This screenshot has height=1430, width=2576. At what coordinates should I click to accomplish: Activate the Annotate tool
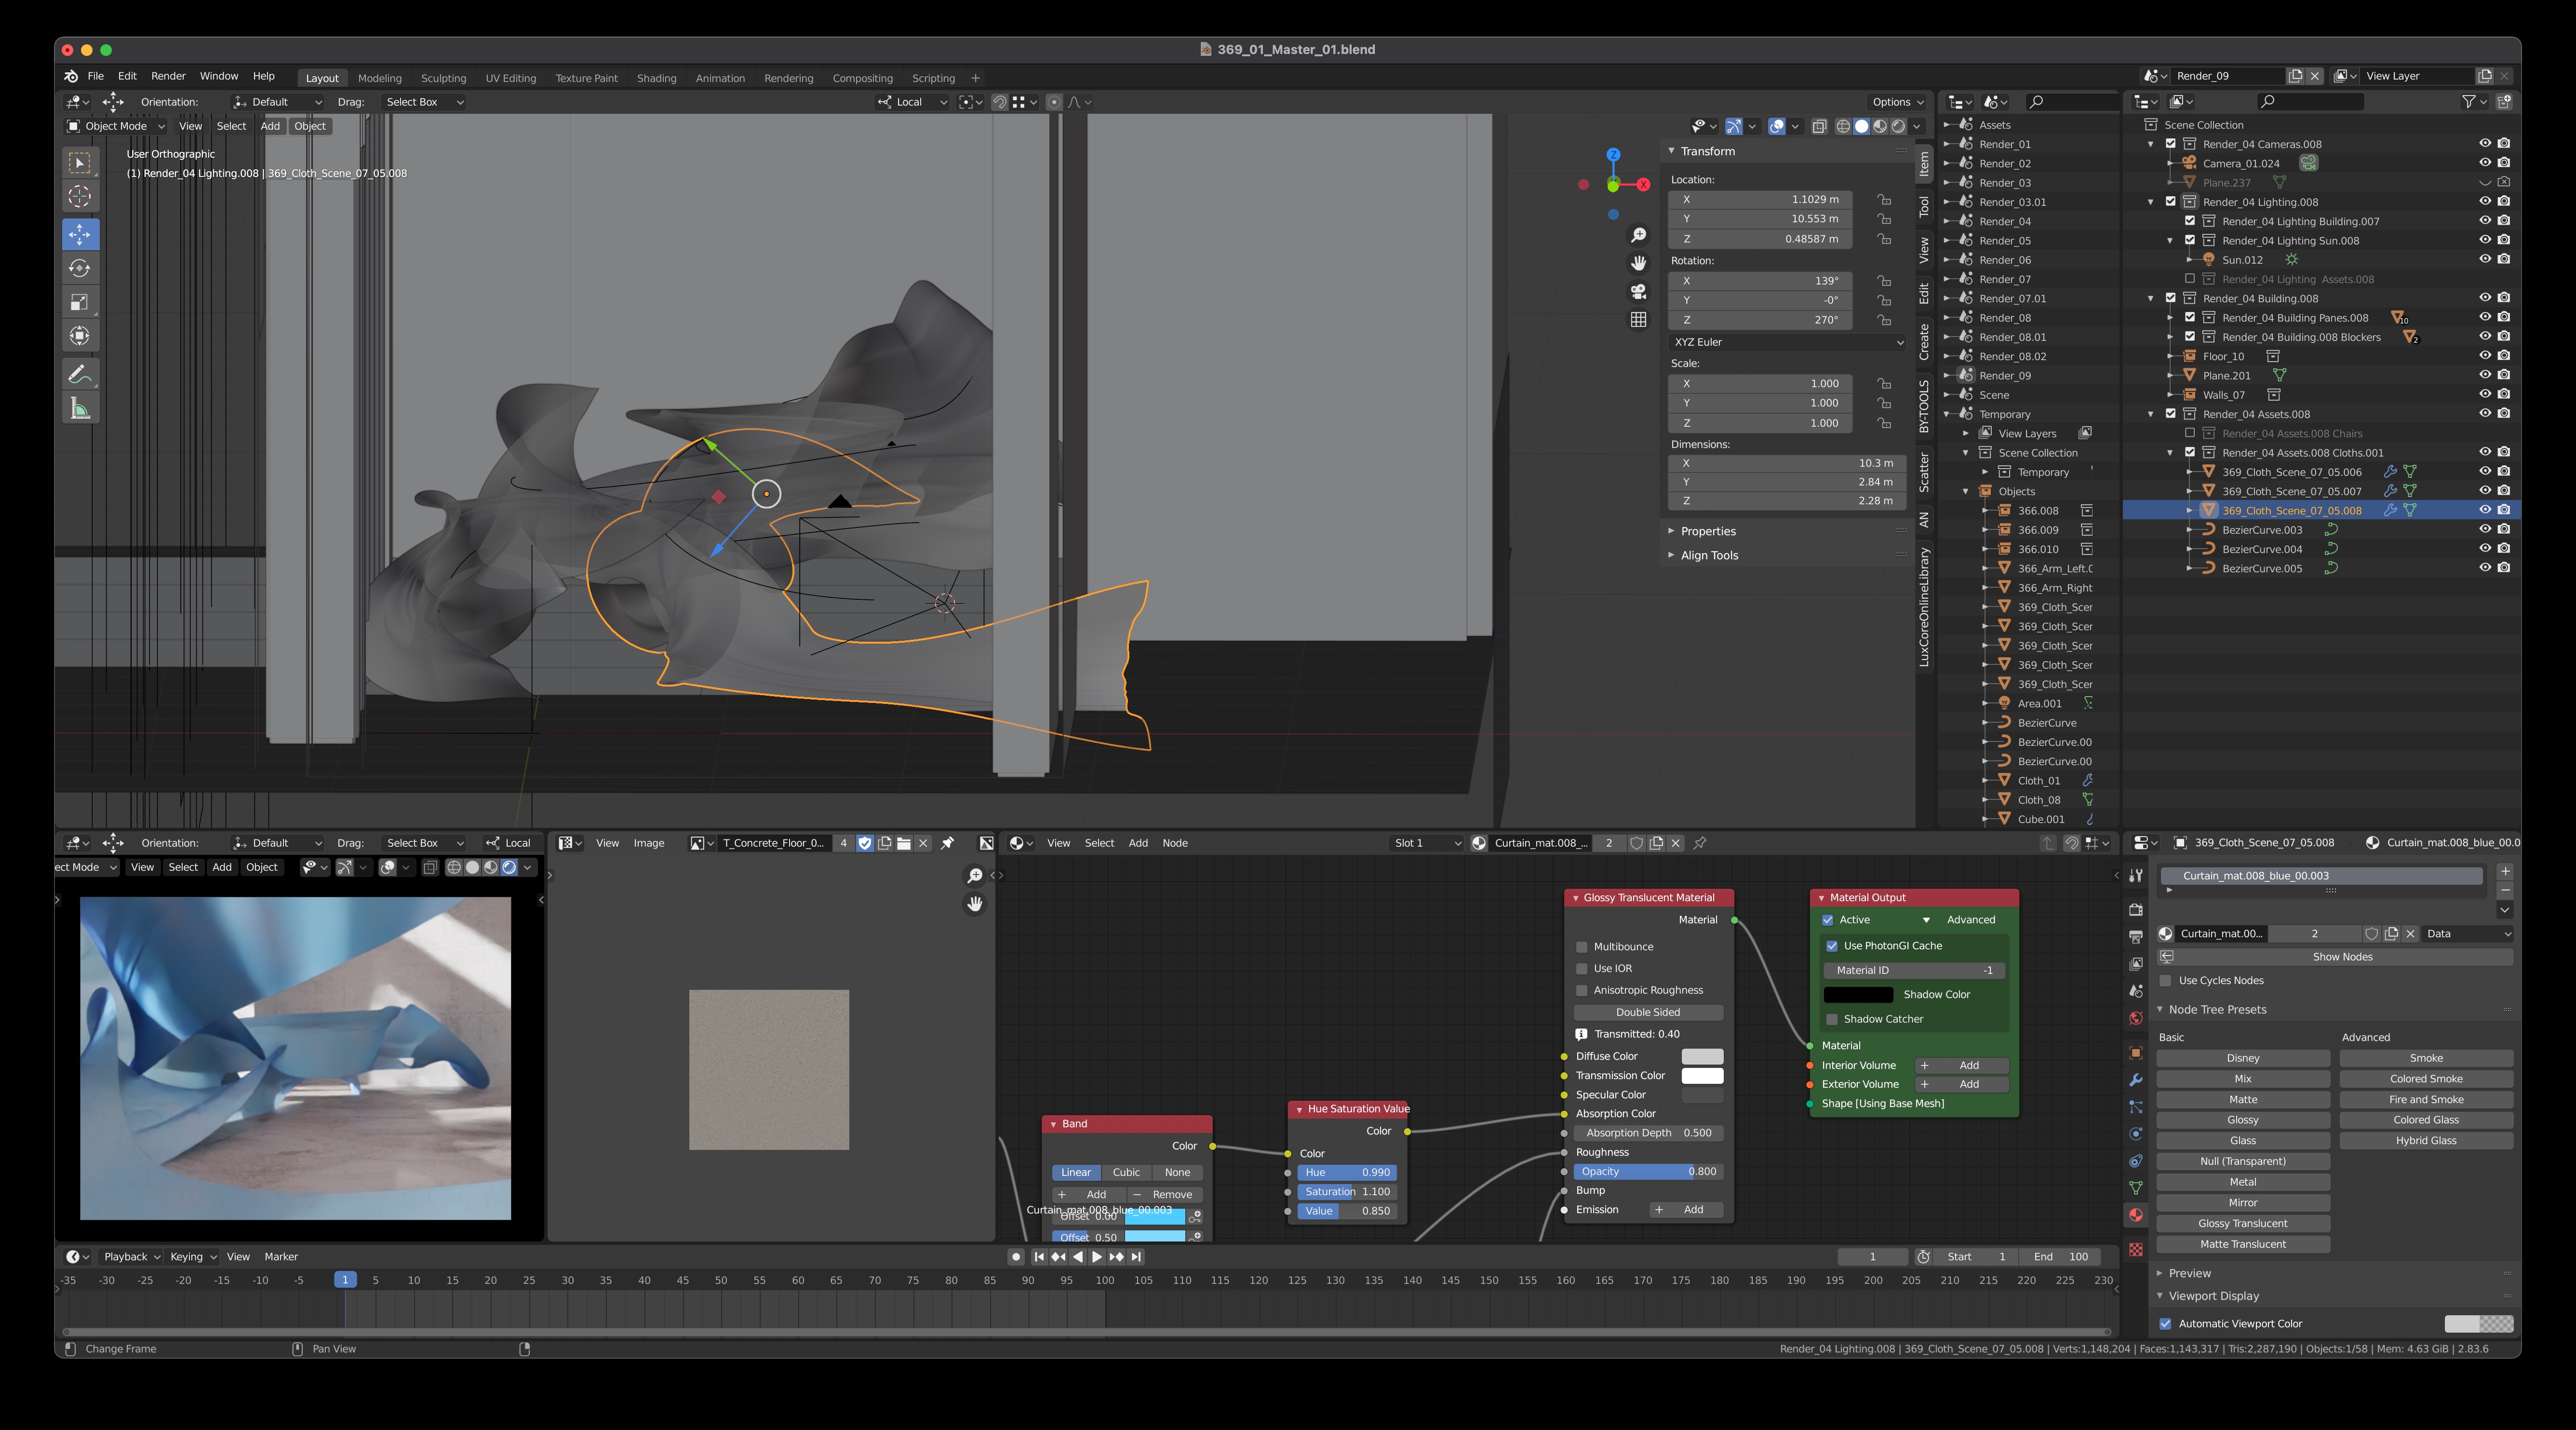tap(80, 374)
